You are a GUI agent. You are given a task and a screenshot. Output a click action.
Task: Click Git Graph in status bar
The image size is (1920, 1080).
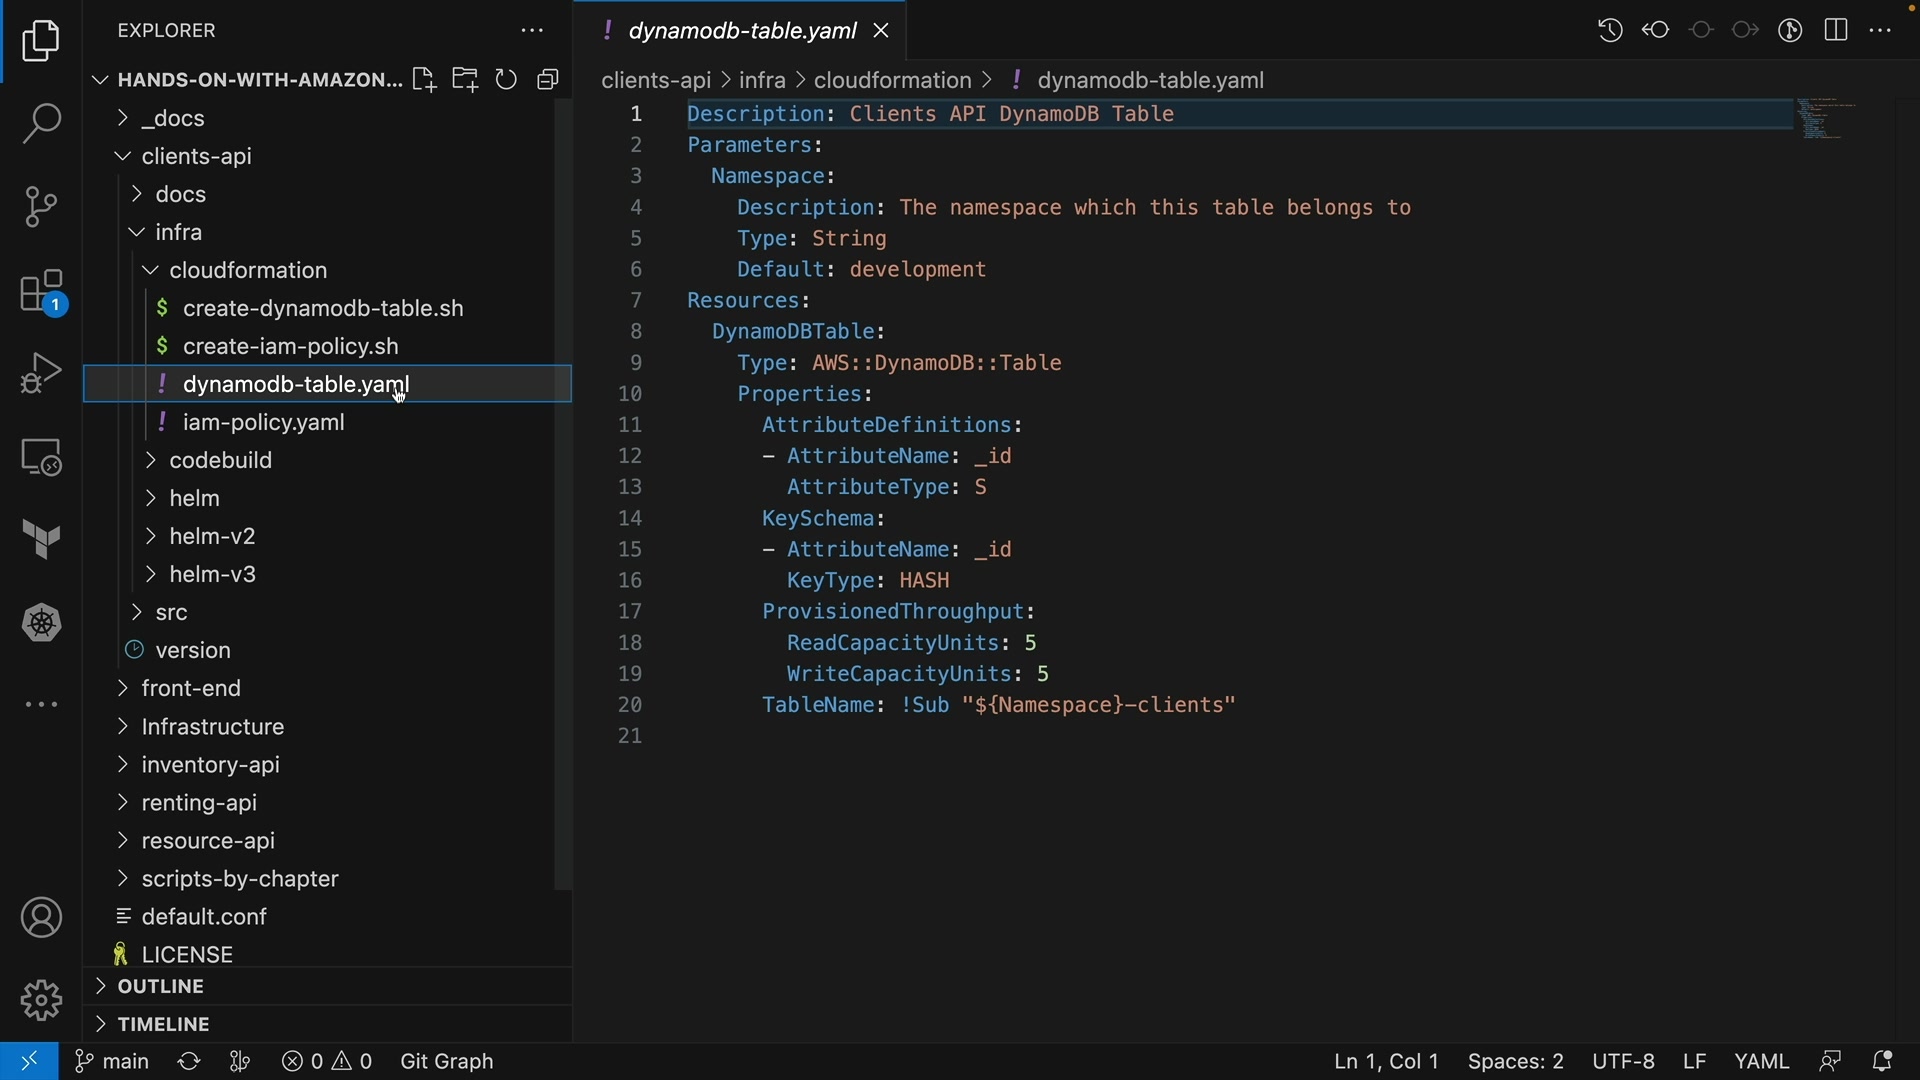tap(447, 1062)
